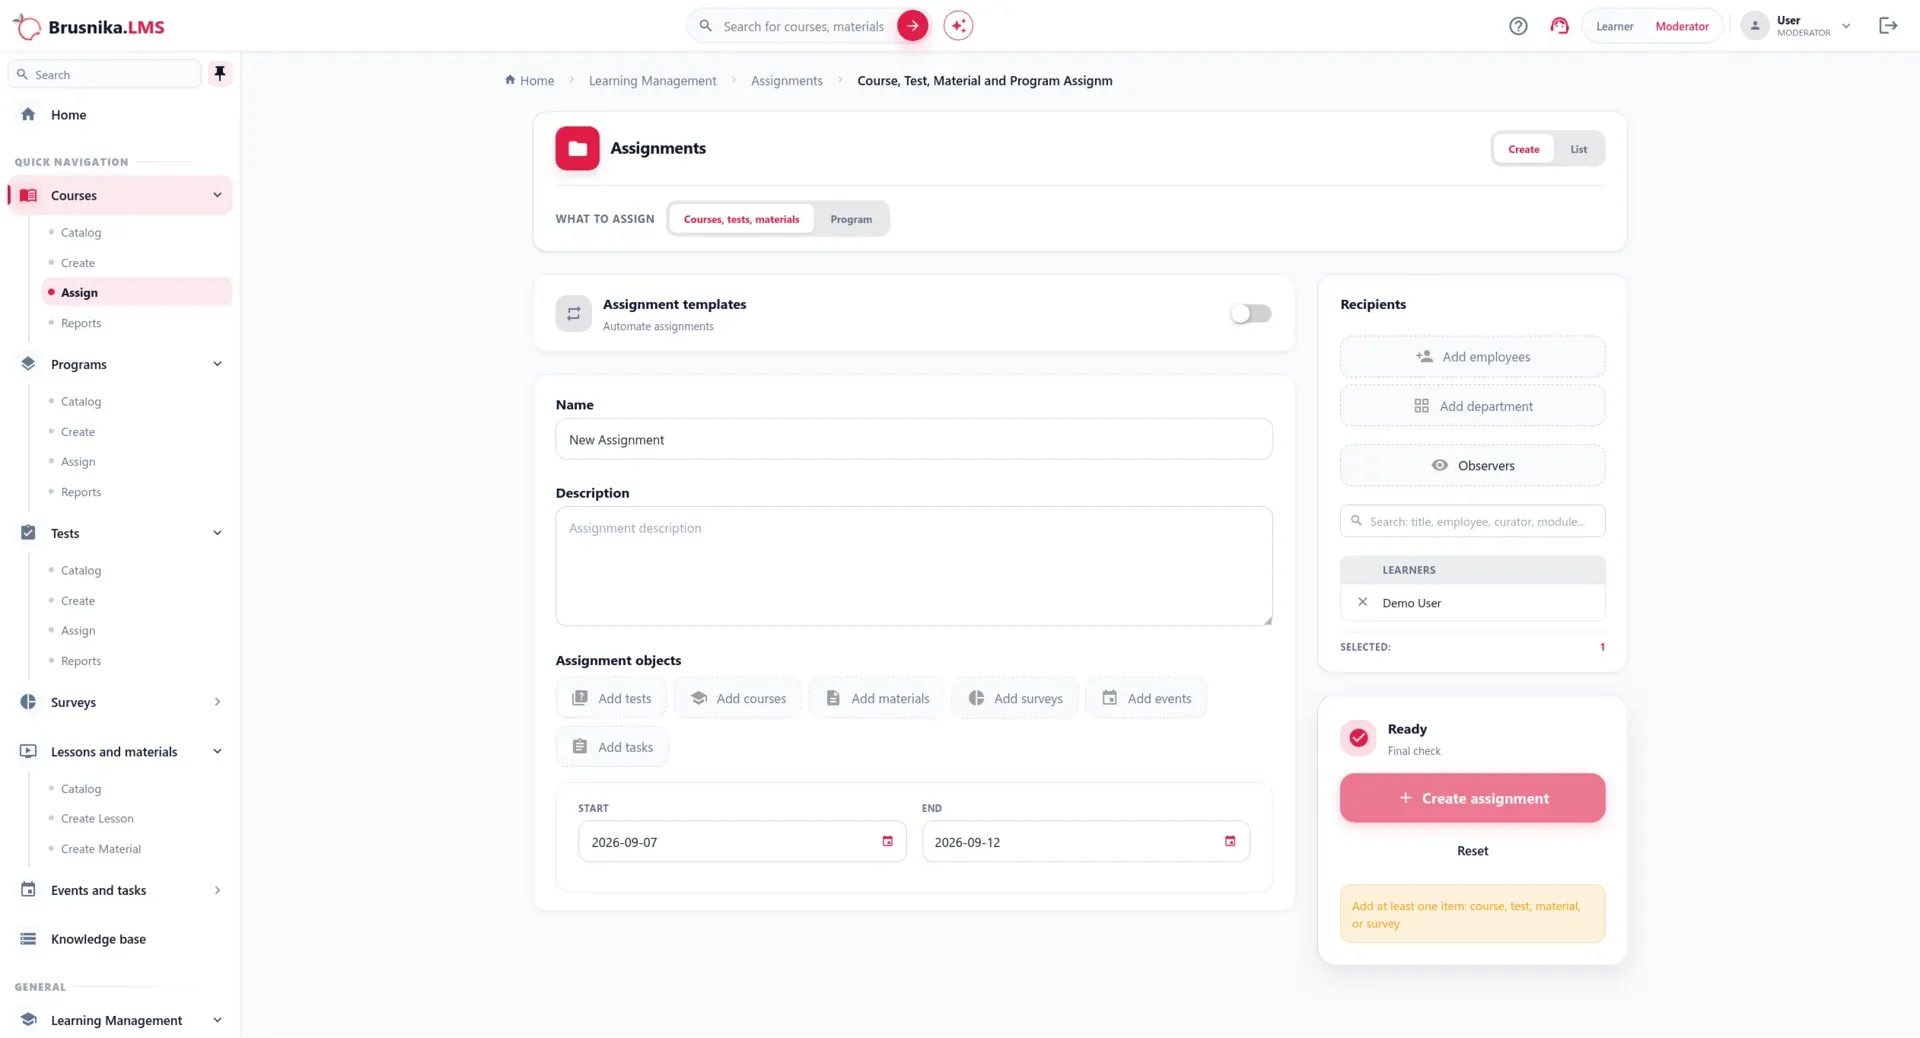Collapse the Courses section chevron

(x=217, y=195)
